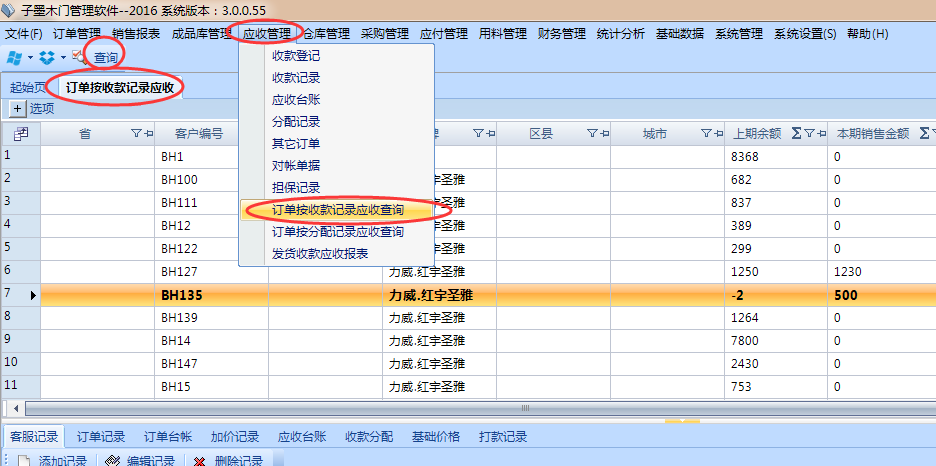This screenshot has height=466, width=936.
Task: Switch to the 起始页 tab
Action: click(x=28, y=88)
